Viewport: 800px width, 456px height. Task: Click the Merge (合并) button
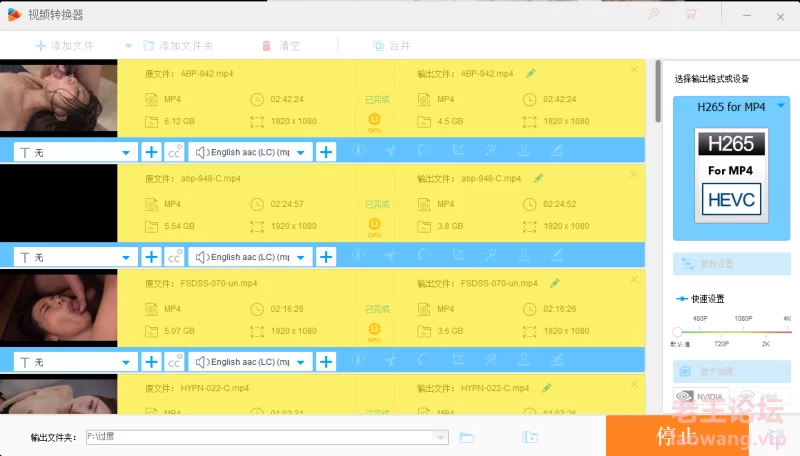(x=391, y=46)
